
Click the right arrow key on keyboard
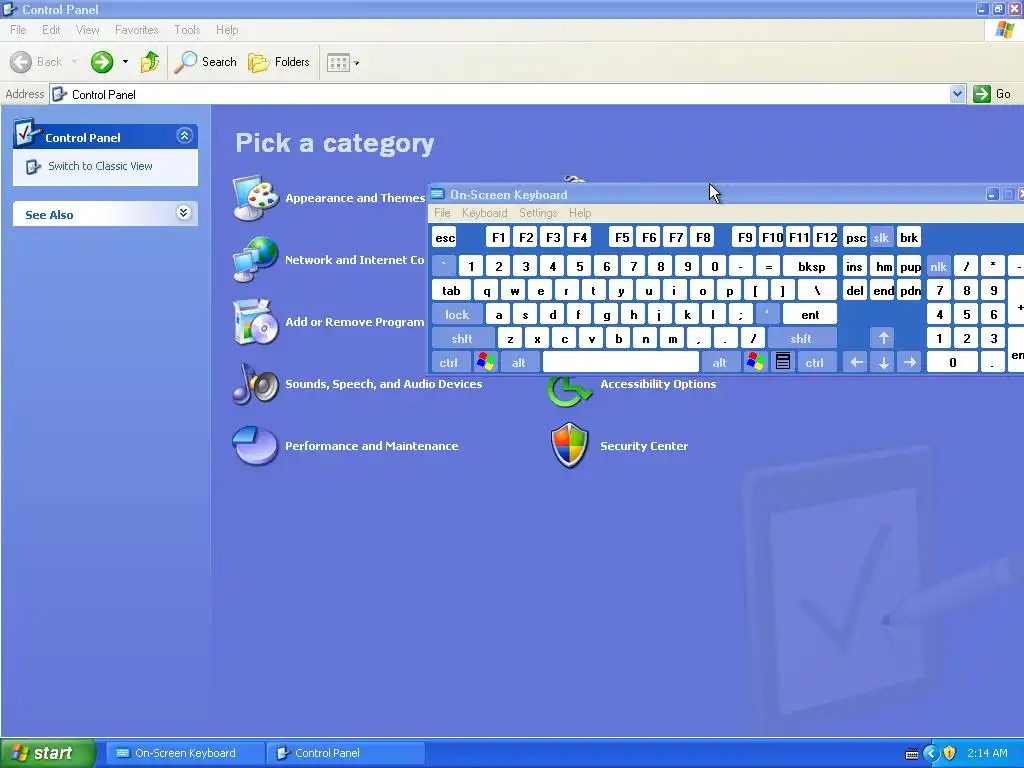910,362
